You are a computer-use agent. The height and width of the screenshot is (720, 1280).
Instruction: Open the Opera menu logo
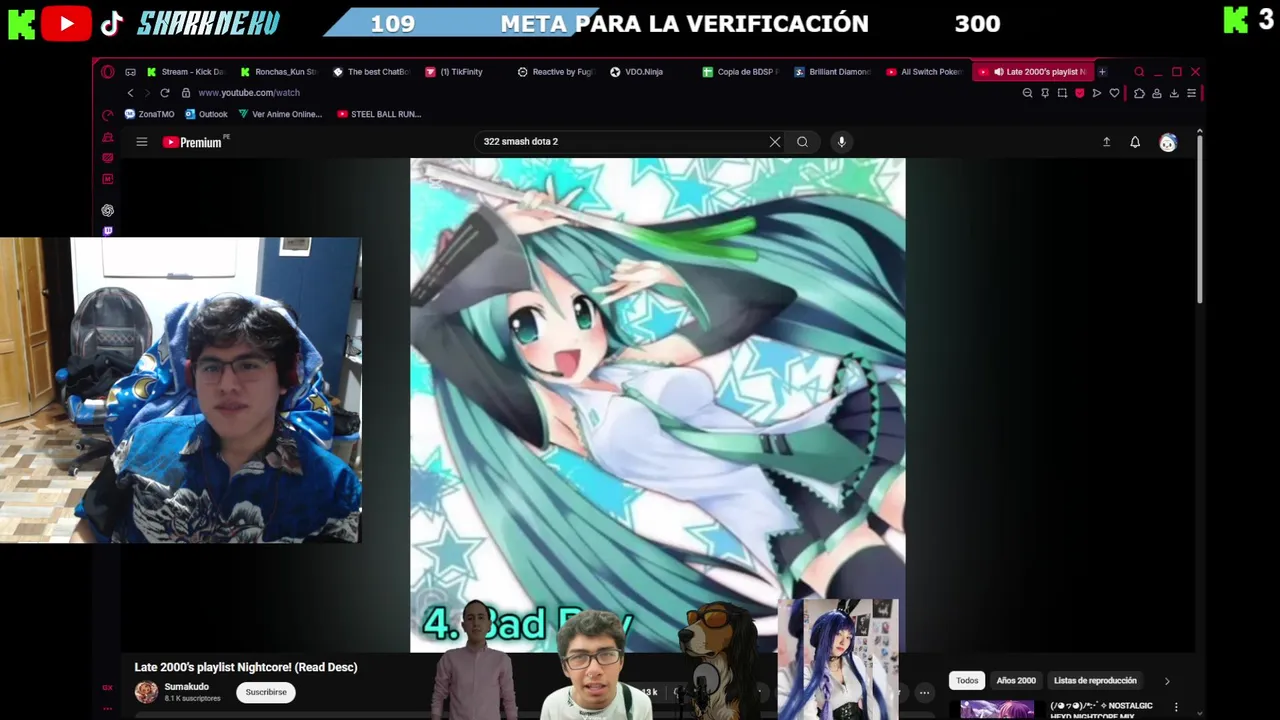[108, 72]
